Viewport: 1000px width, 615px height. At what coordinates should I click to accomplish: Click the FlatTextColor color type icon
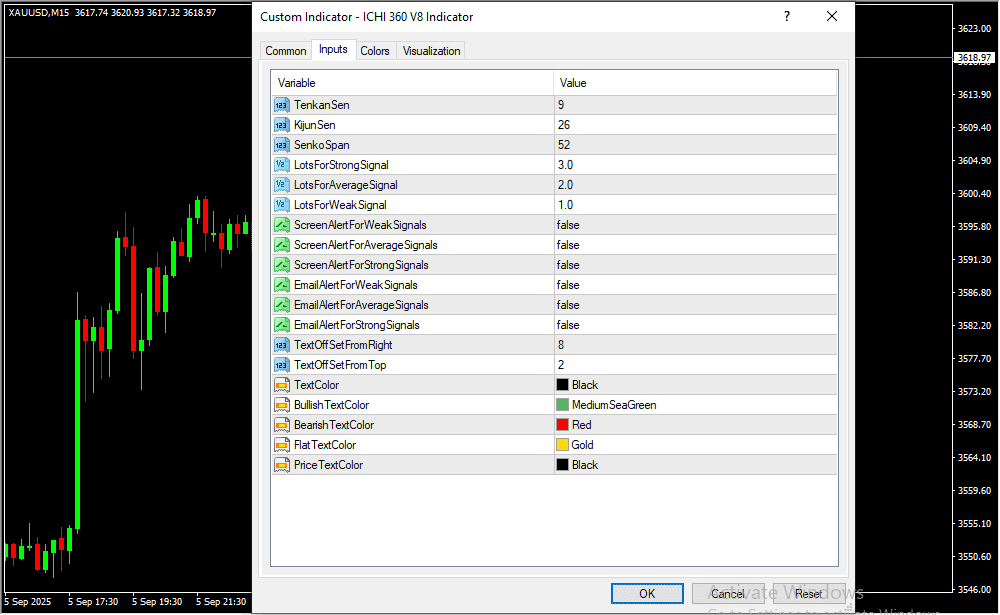coord(281,445)
